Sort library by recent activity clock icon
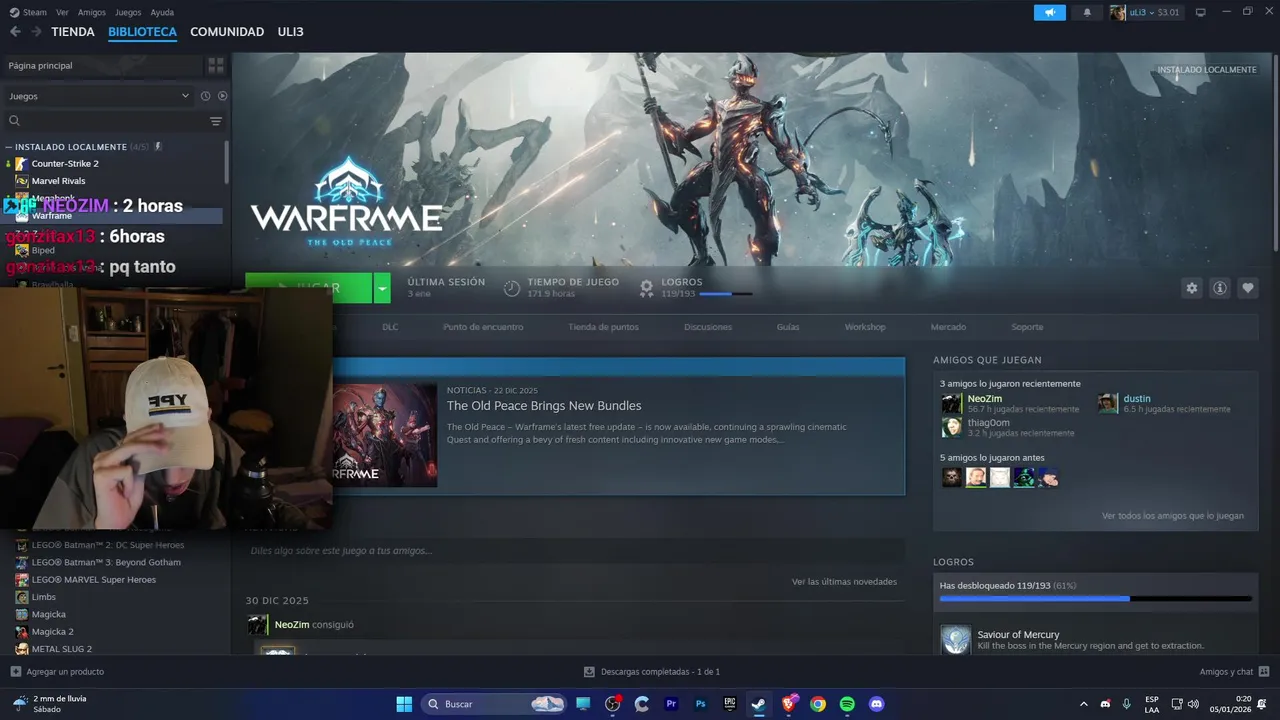The height and width of the screenshot is (720, 1280). coord(205,96)
